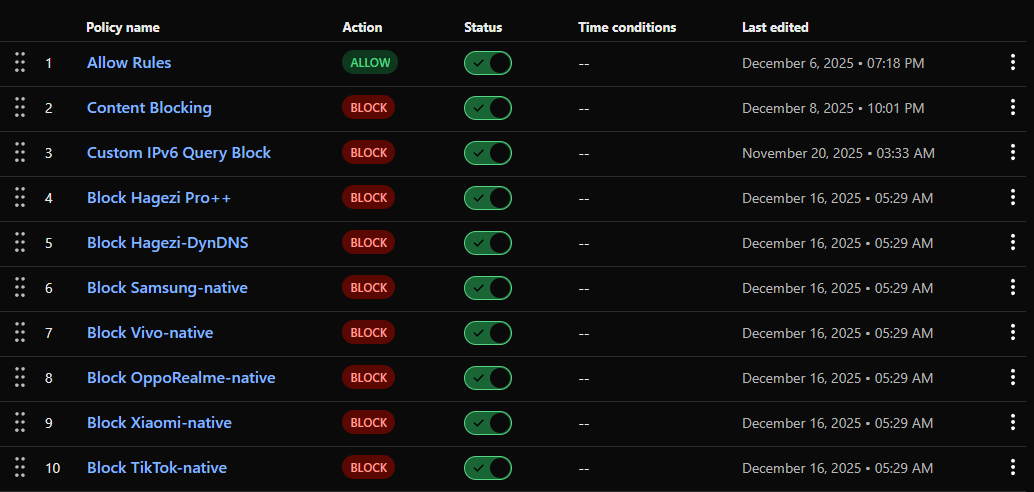The width and height of the screenshot is (1034, 492).
Task: Open three-dot menu for Custom IPv6 Query Block
Action: click(x=1013, y=153)
